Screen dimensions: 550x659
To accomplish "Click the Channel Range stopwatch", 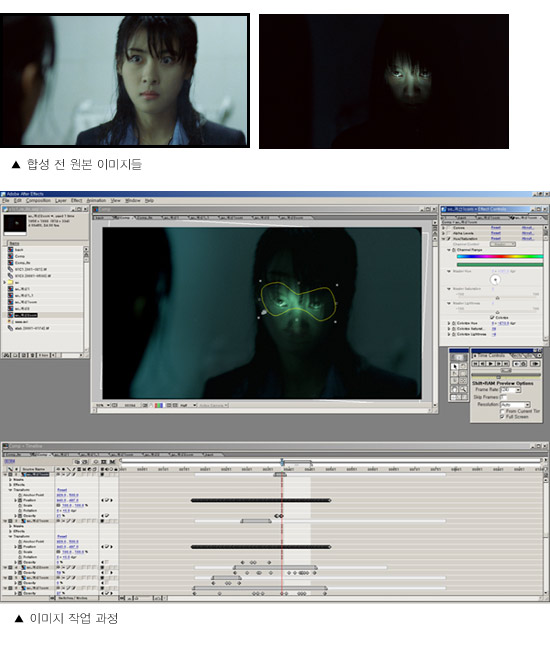I will pyautogui.click(x=454, y=250).
